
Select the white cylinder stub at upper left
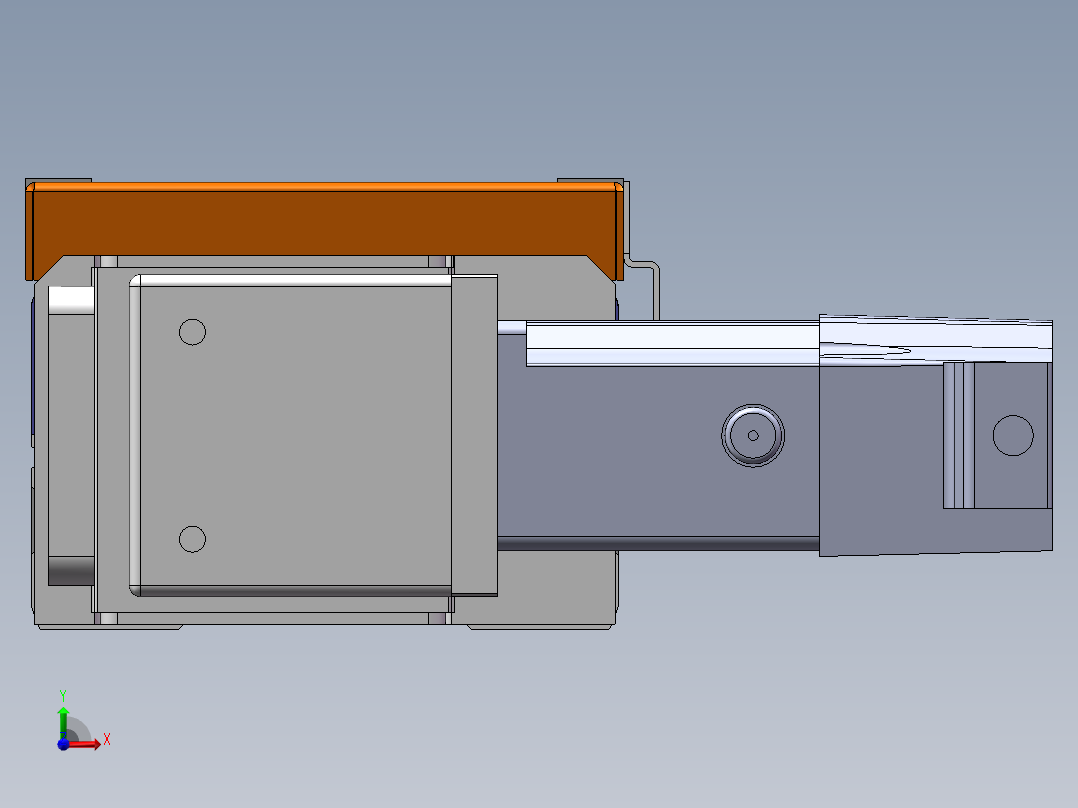coord(70,299)
